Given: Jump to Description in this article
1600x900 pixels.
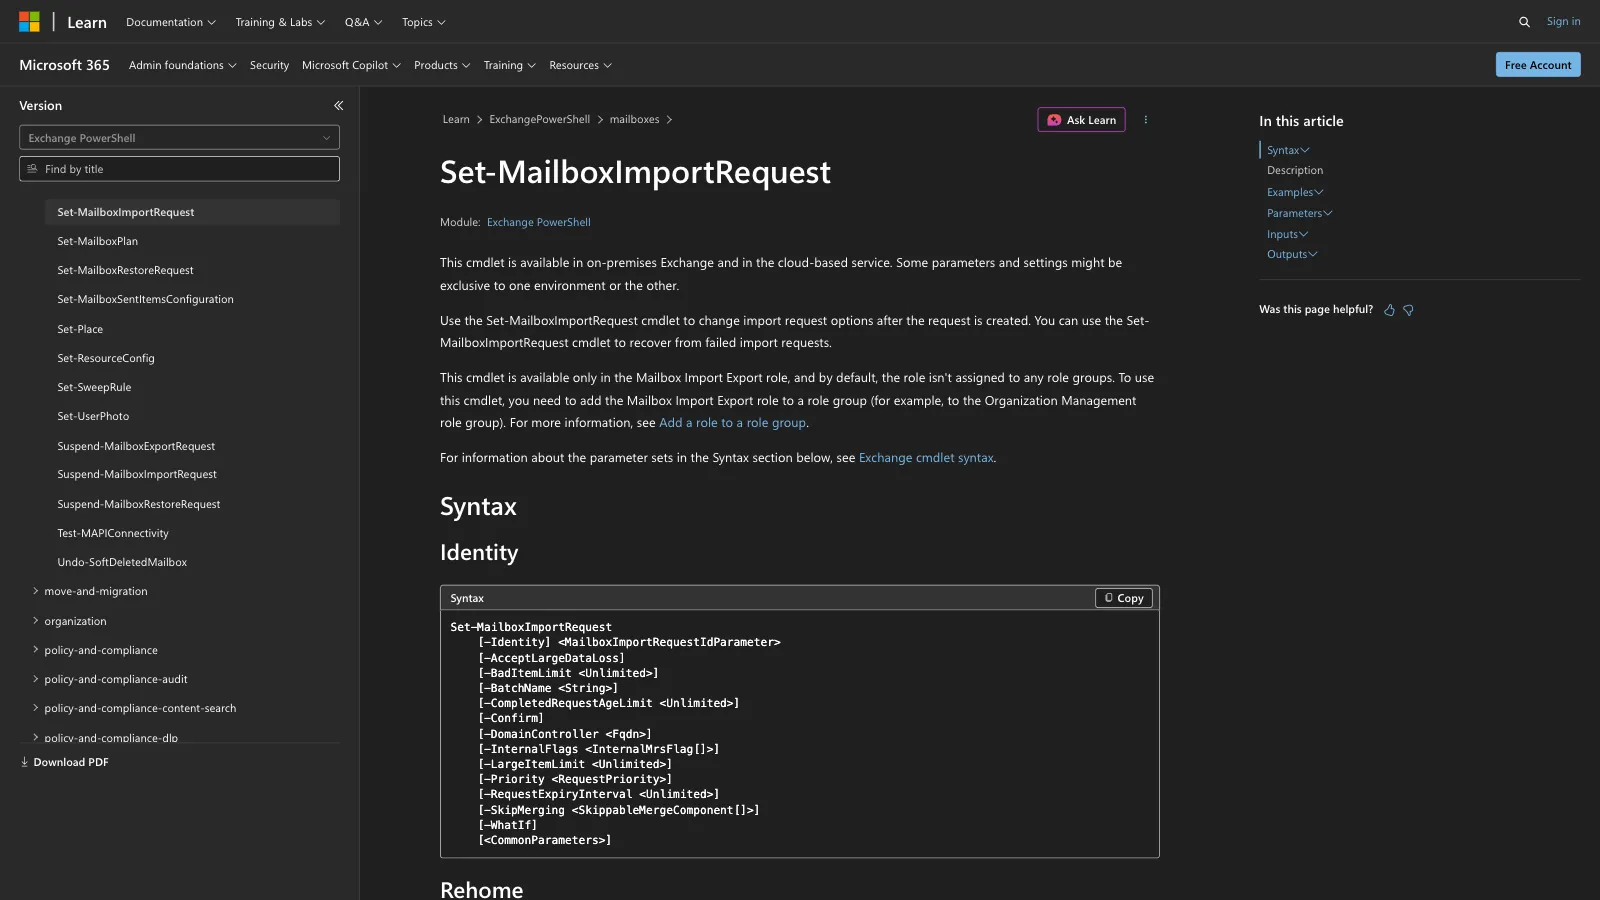Looking at the screenshot, I should coord(1295,170).
